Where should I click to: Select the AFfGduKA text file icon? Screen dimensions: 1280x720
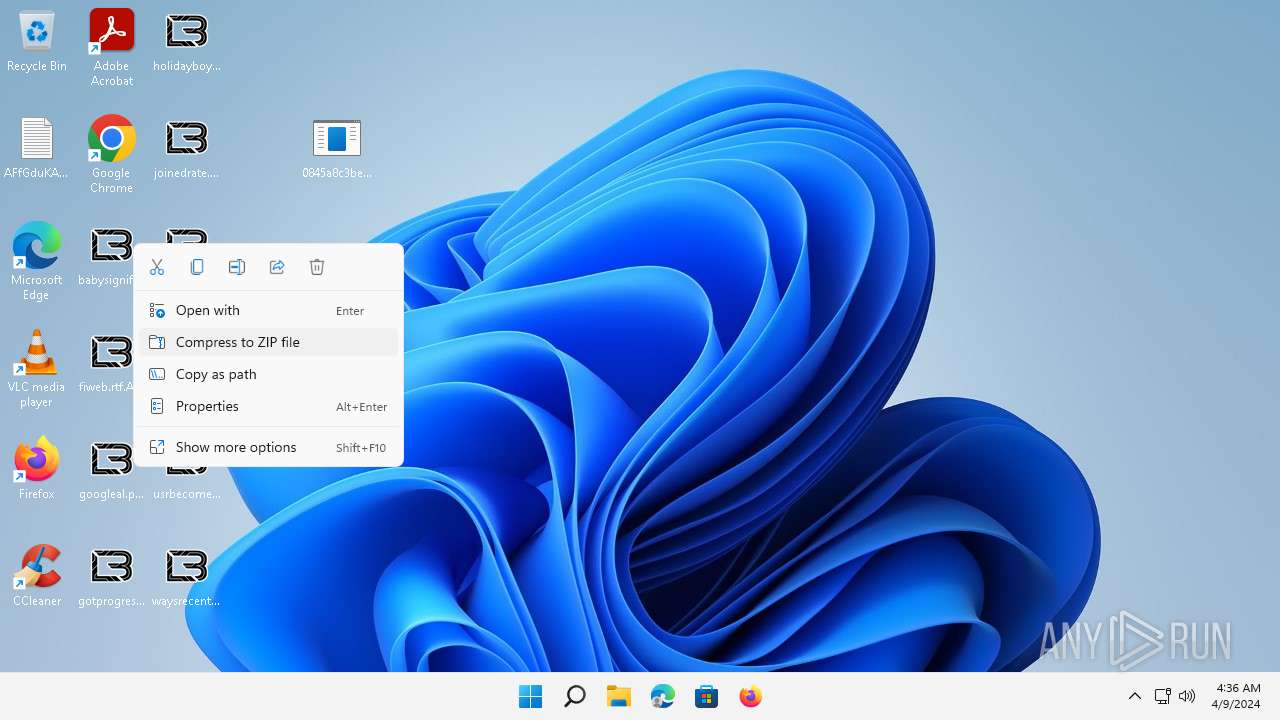pos(37,149)
